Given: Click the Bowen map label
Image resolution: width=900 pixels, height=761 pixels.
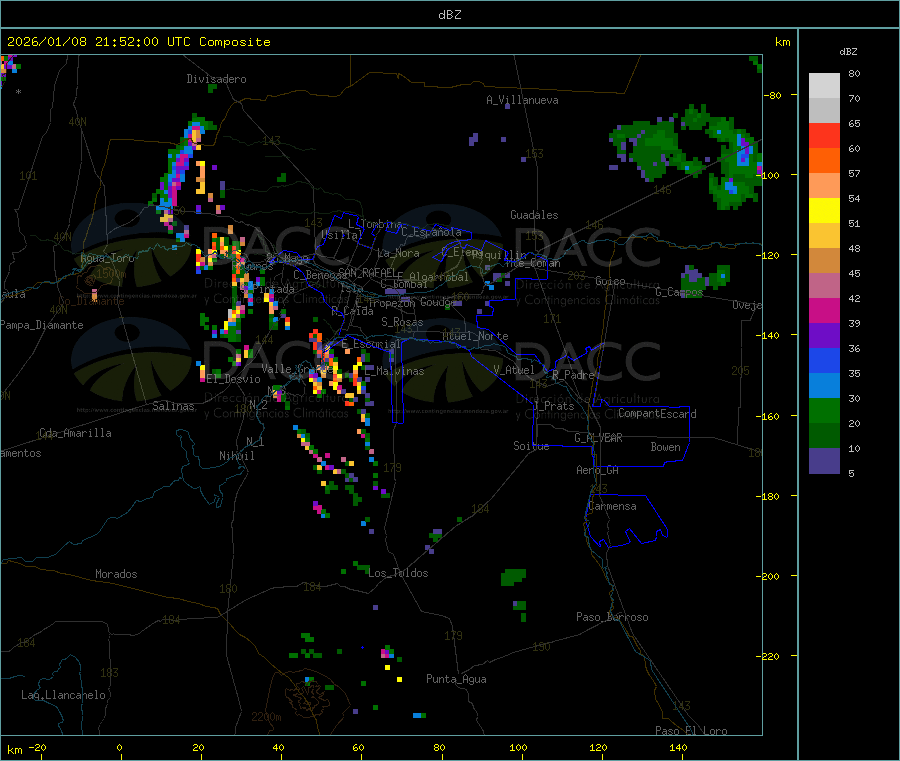Looking at the screenshot, I should pyautogui.click(x=665, y=447).
